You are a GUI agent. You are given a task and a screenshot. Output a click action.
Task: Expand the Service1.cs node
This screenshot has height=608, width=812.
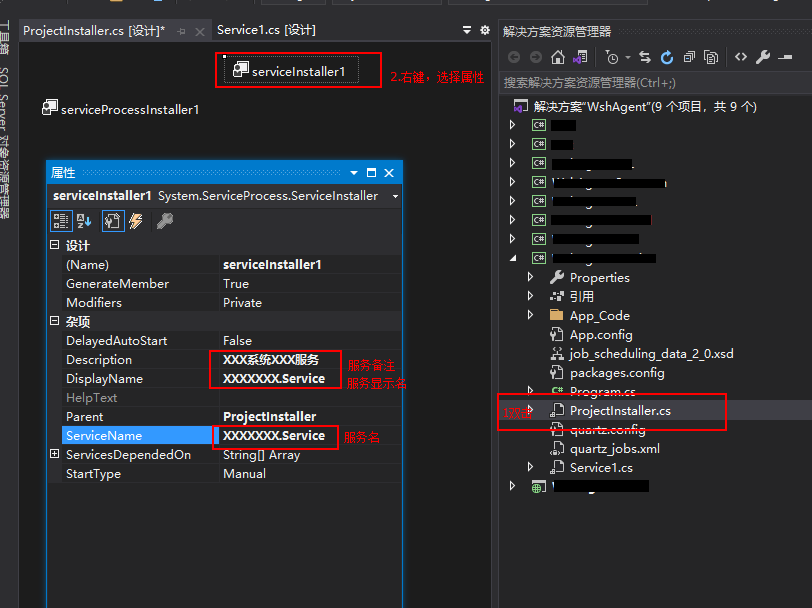pyautogui.click(x=530, y=467)
